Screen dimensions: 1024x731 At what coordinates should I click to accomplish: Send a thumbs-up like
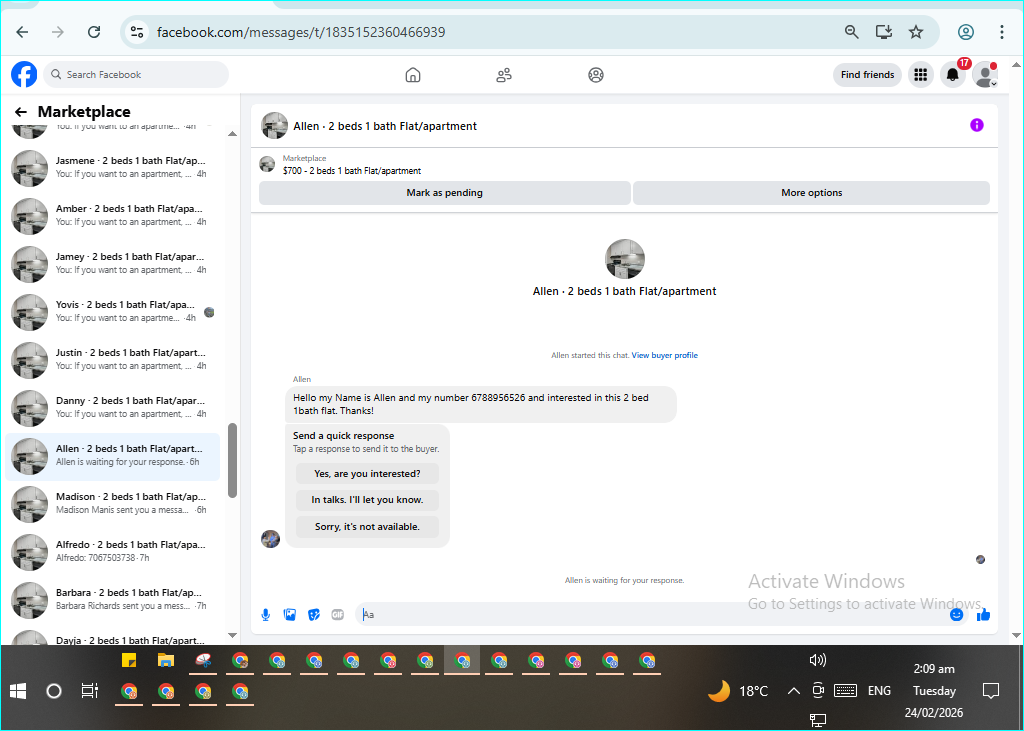[x=983, y=615]
